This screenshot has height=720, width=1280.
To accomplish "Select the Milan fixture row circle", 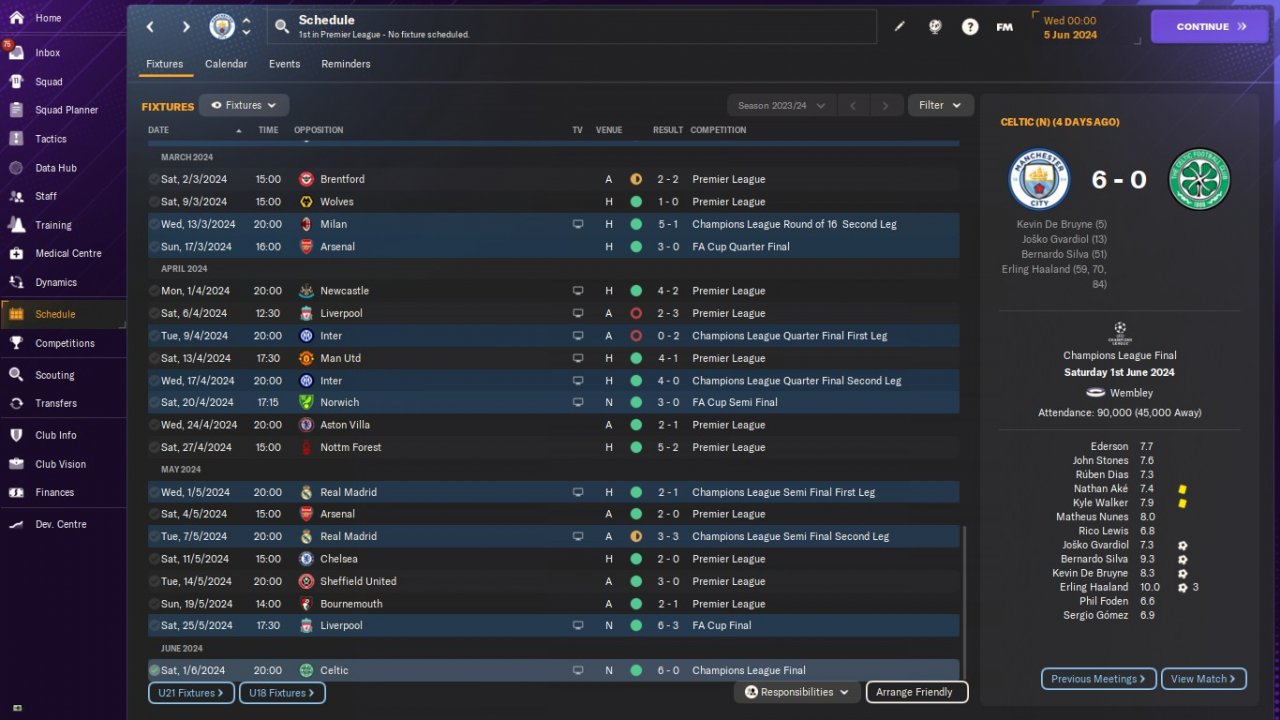I will pos(154,224).
